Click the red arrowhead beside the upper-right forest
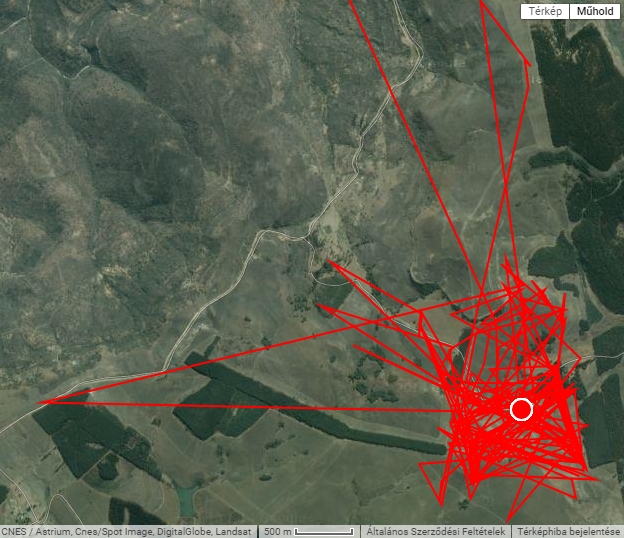 click(528, 62)
